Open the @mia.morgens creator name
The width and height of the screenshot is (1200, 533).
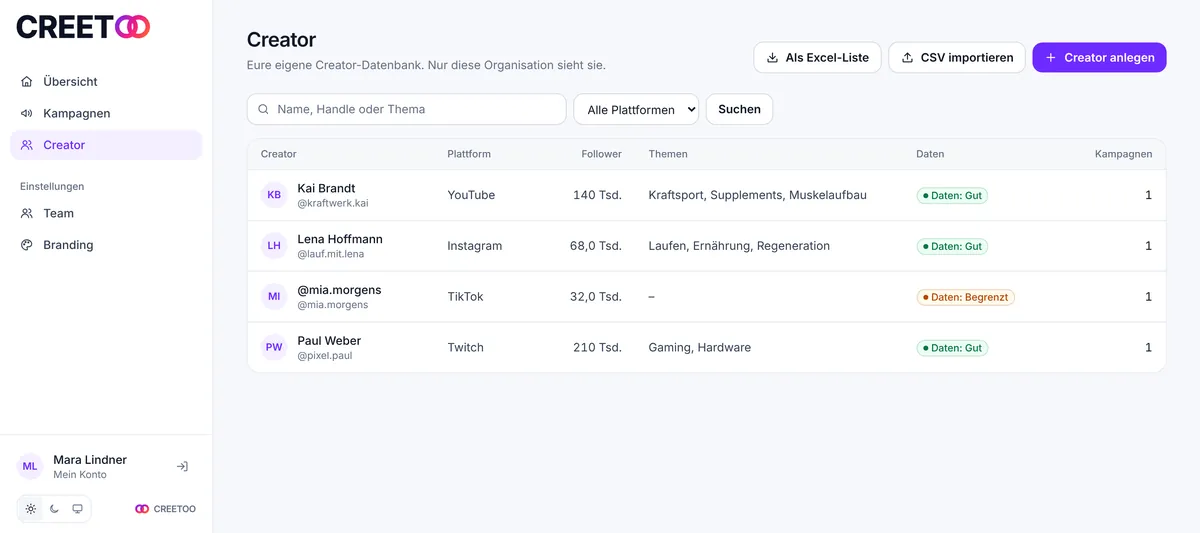tap(339, 290)
